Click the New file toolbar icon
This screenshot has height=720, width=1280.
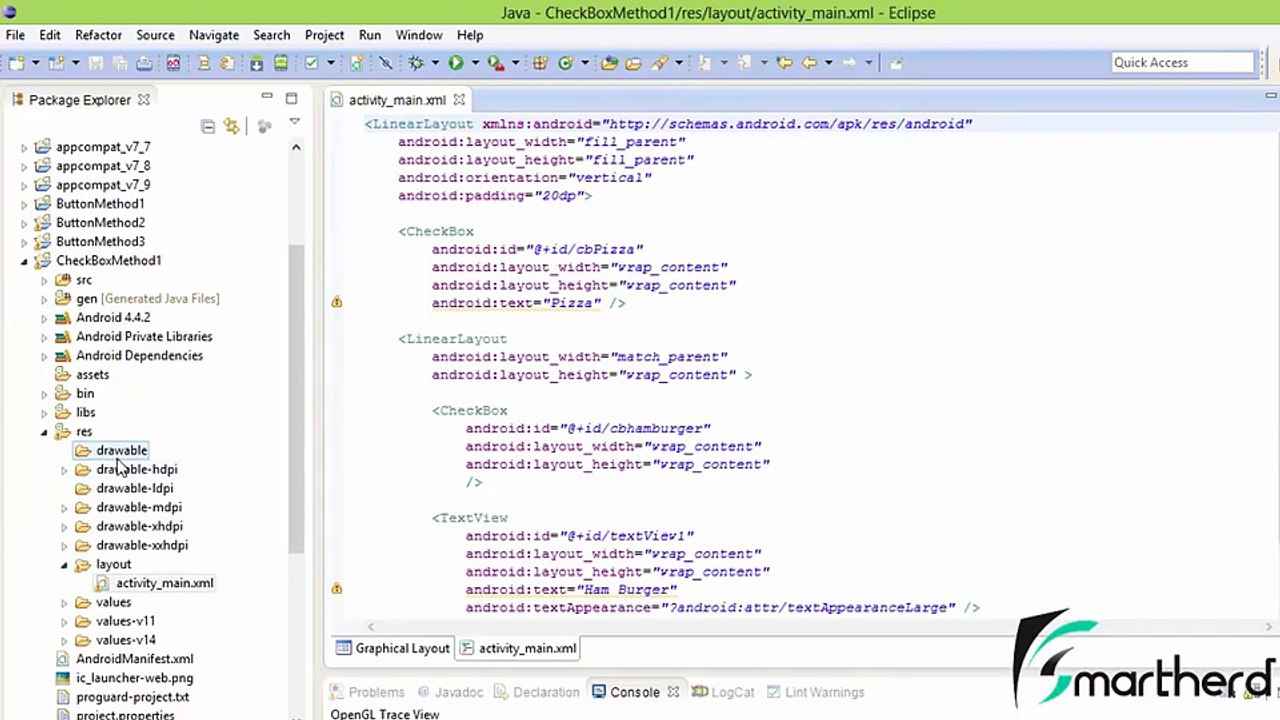(x=16, y=63)
